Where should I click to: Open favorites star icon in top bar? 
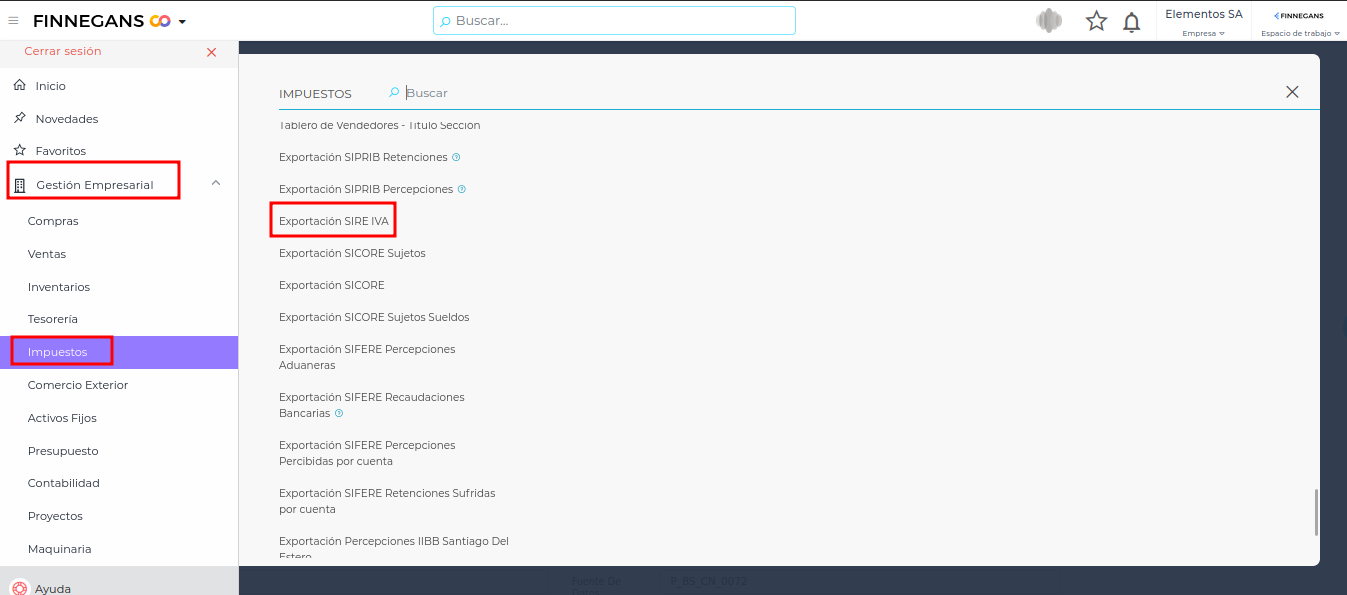point(1097,21)
